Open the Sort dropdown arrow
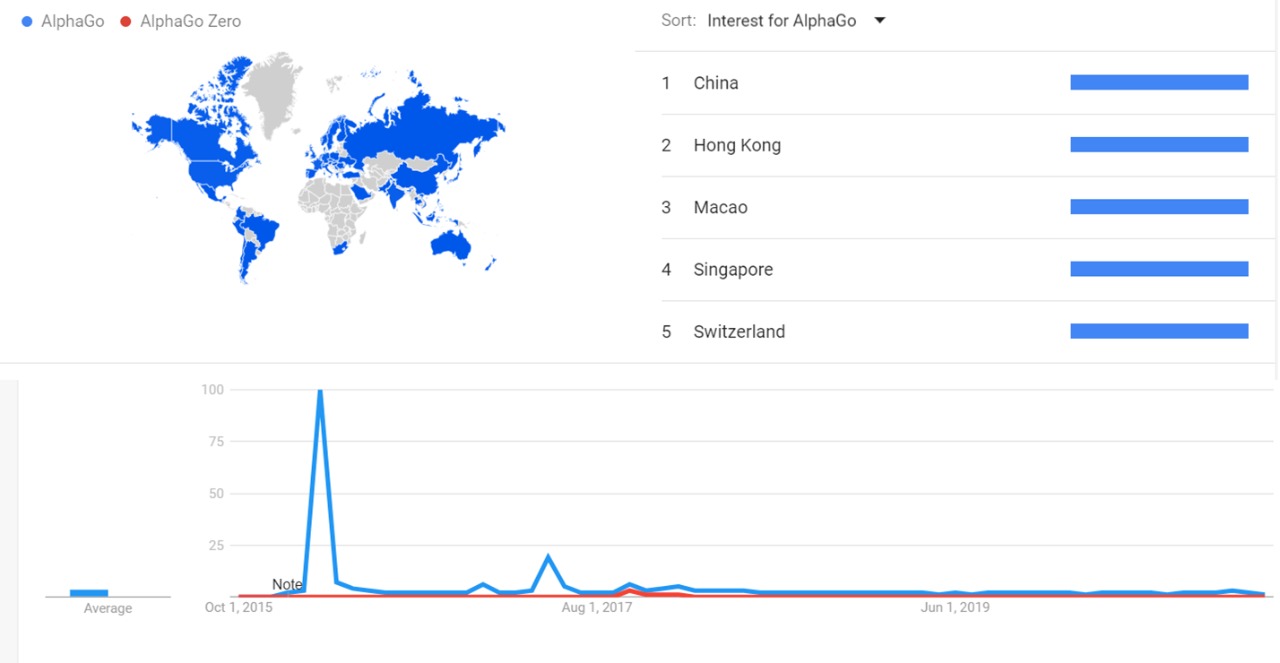The image size is (1280, 663). 880,20
